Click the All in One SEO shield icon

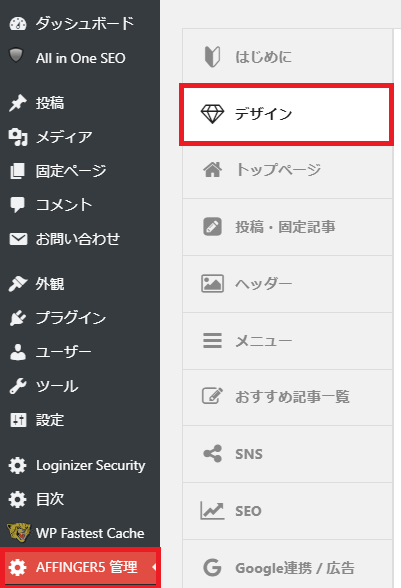click(x=16, y=55)
